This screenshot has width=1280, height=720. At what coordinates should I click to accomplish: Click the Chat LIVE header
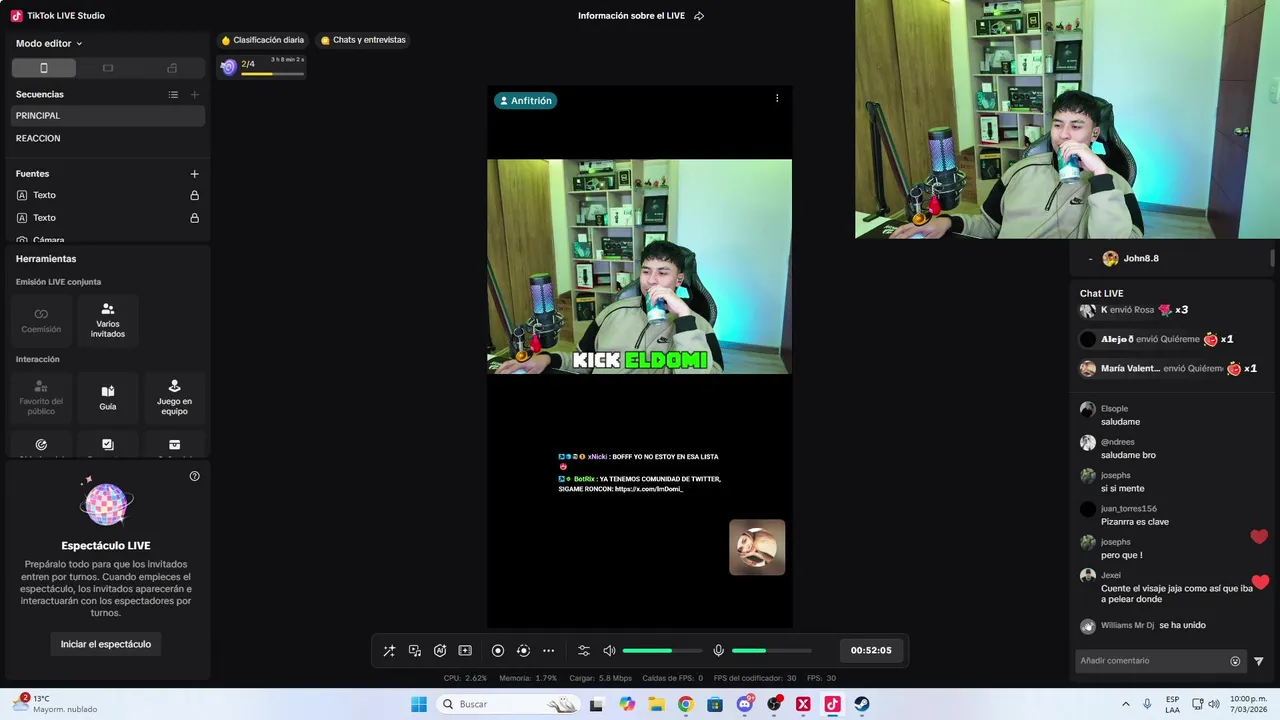coord(1102,293)
